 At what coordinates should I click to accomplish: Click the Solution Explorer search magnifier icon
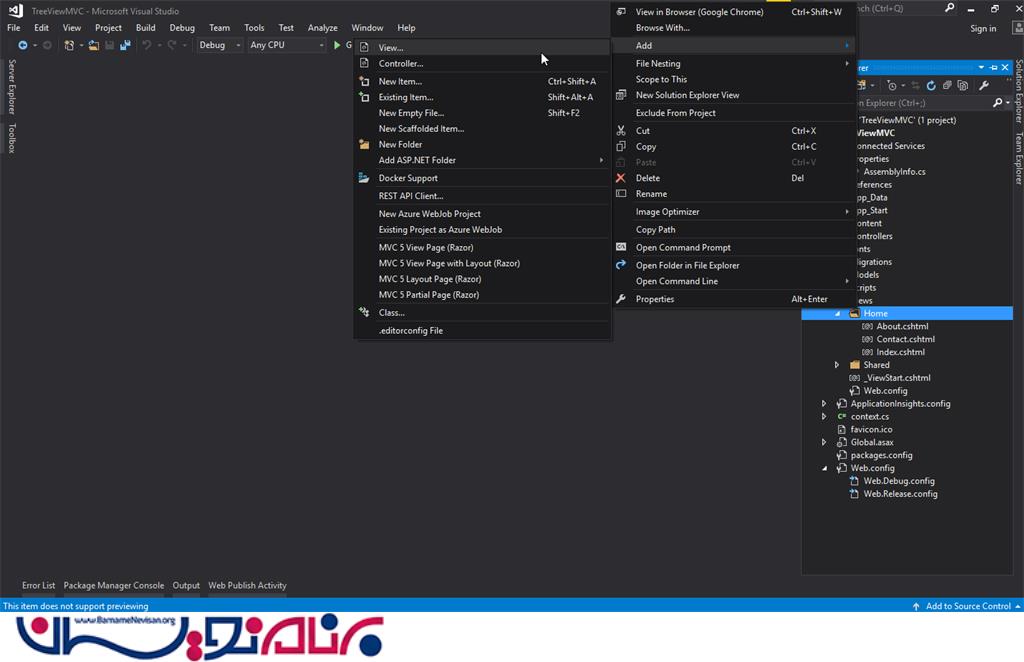click(997, 102)
